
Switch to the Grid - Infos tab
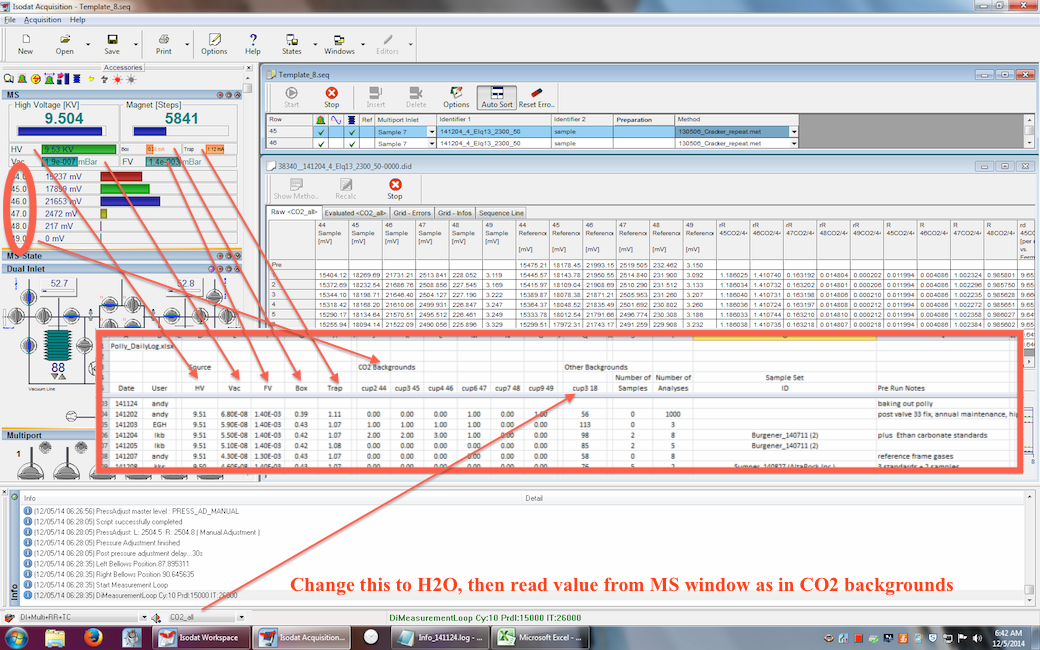pos(455,213)
